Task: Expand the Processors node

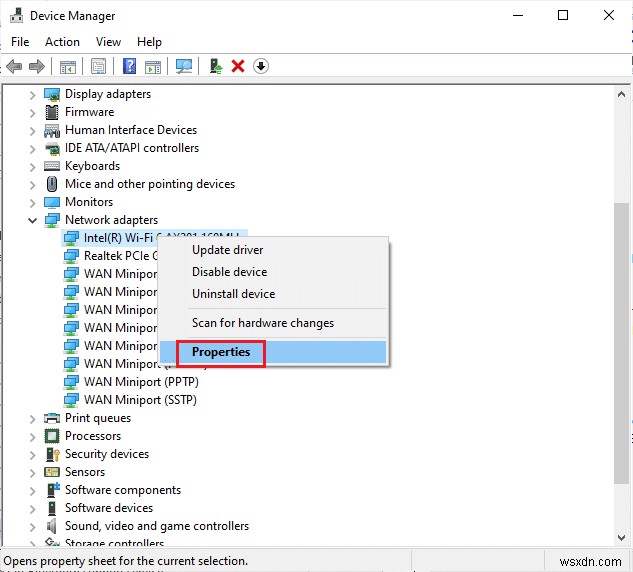Action: point(32,437)
